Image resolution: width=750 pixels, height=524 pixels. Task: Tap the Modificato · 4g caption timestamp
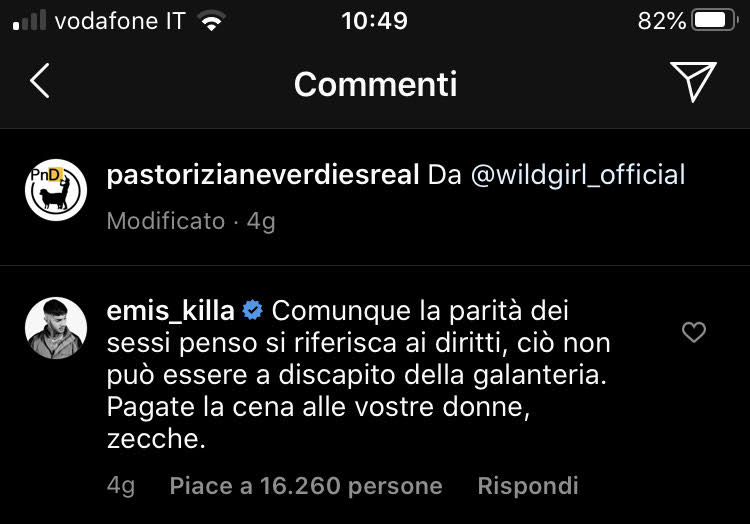pos(190,221)
